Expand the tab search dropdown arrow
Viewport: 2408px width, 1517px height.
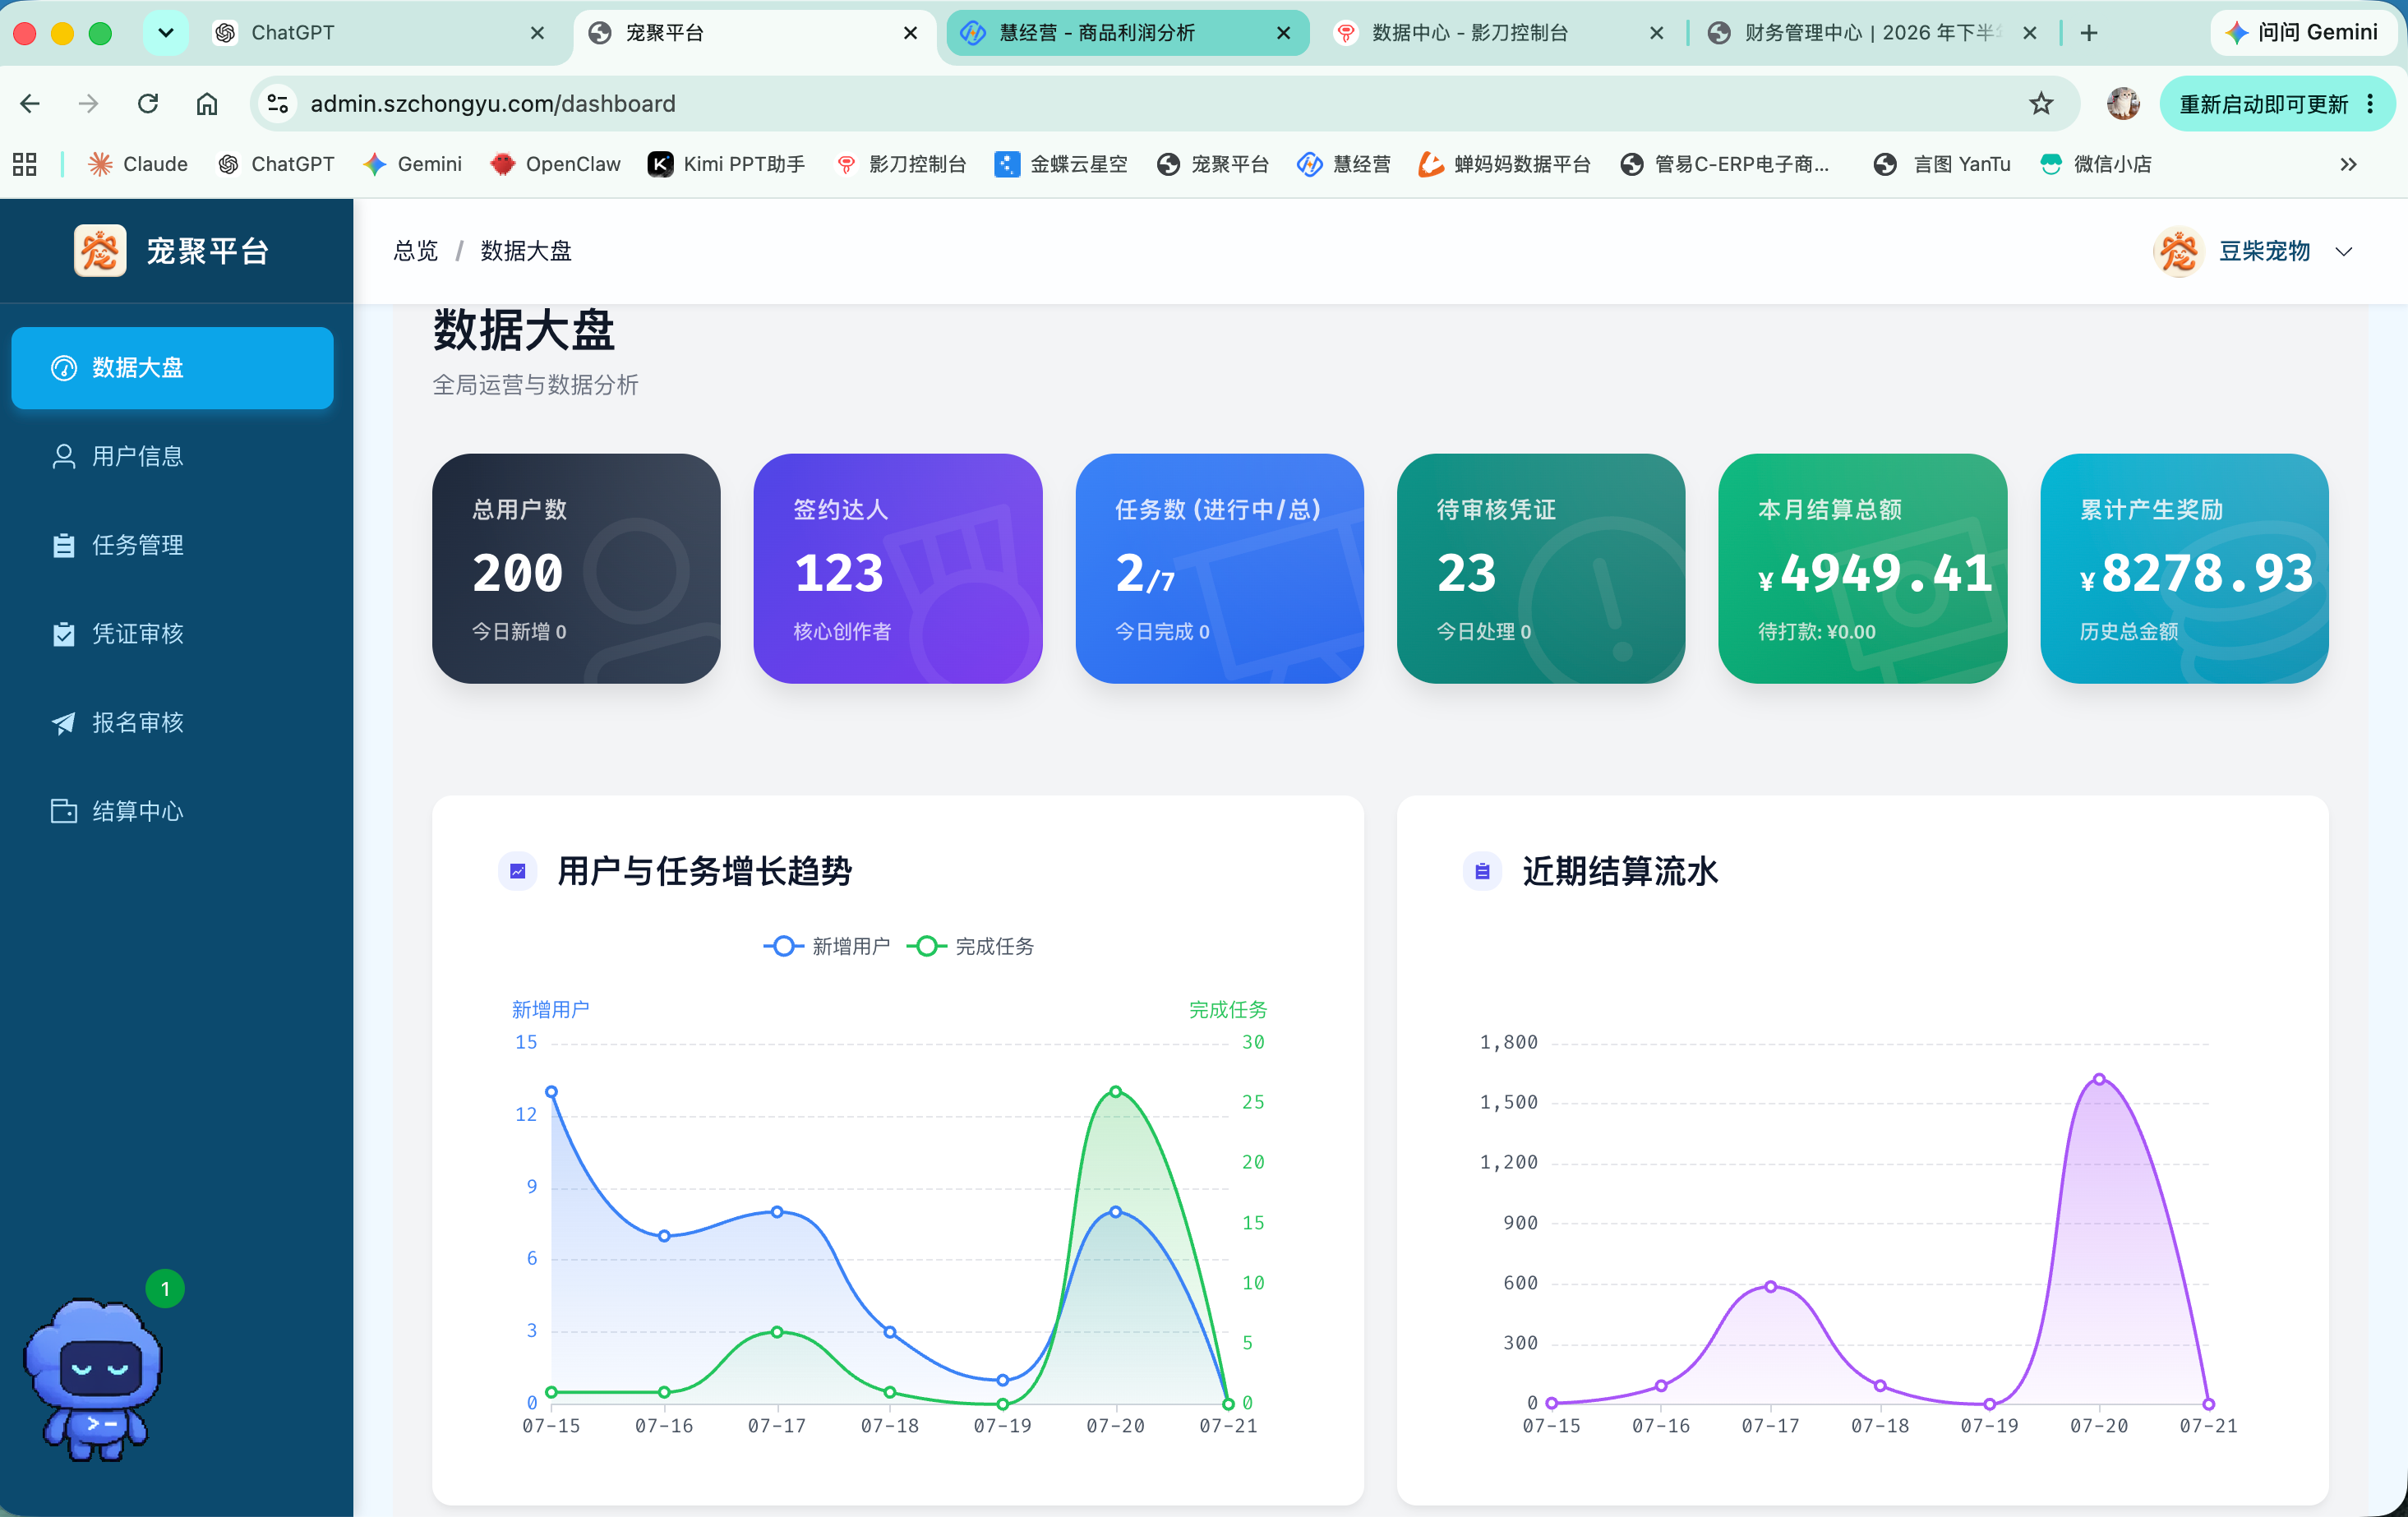click(166, 33)
